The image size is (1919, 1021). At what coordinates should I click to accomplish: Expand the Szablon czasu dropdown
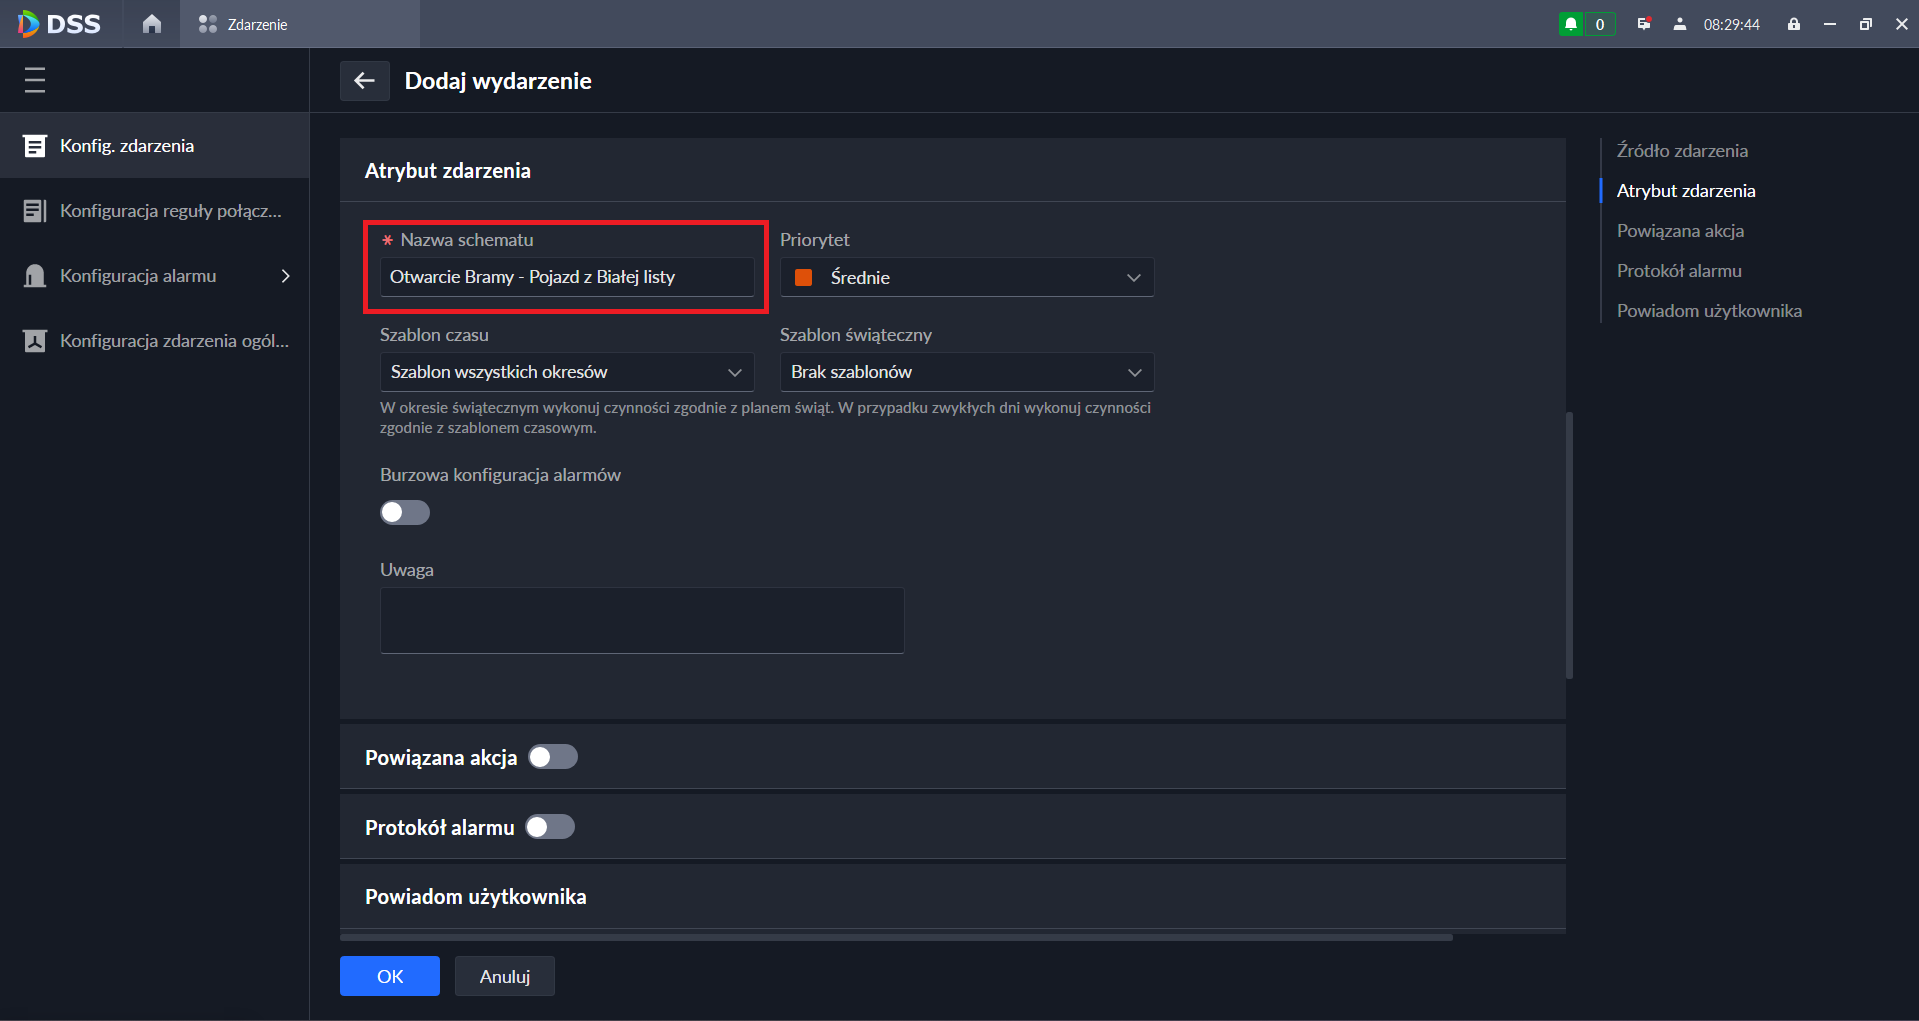[566, 372]
